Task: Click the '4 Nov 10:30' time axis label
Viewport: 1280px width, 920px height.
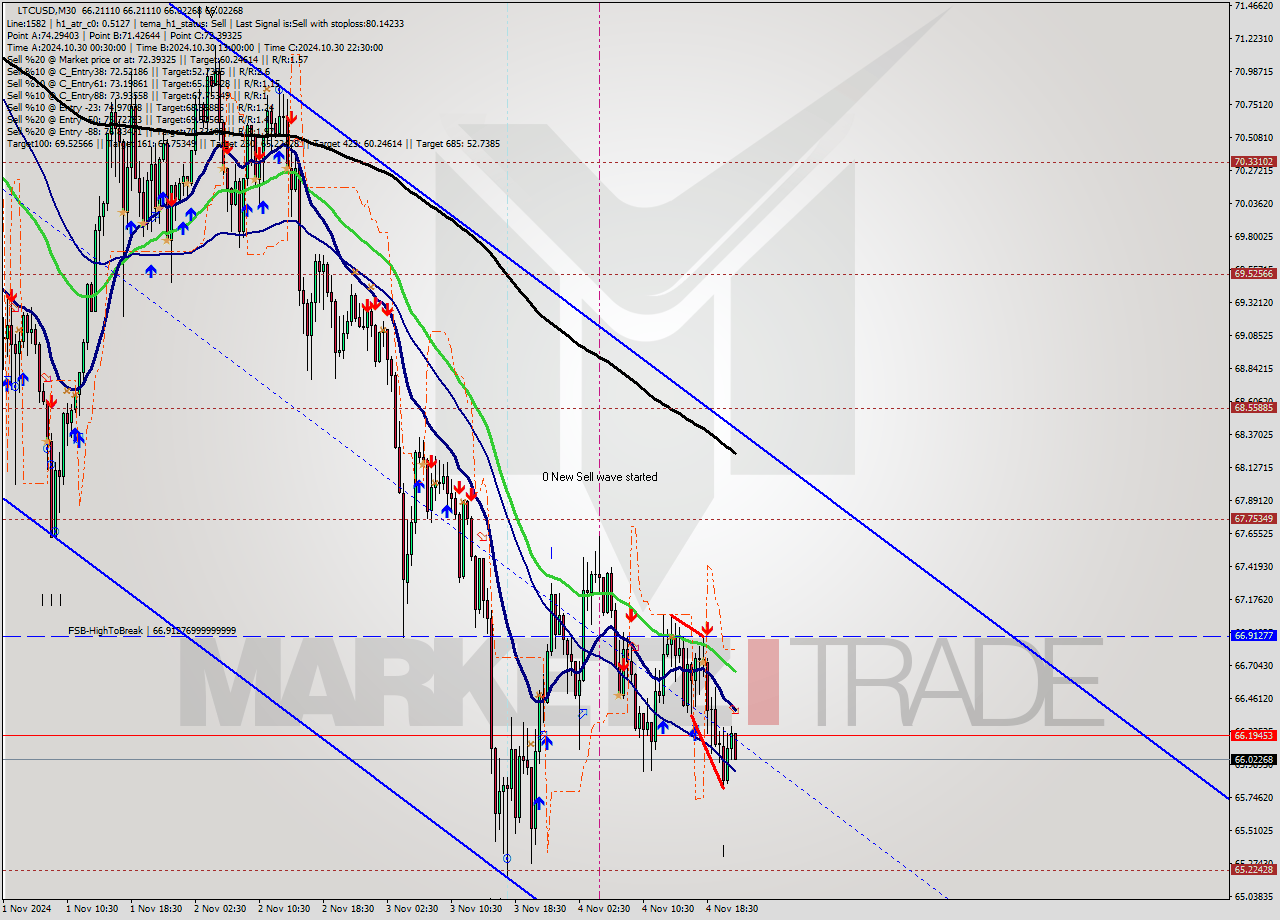Action: tap(668, 909)
